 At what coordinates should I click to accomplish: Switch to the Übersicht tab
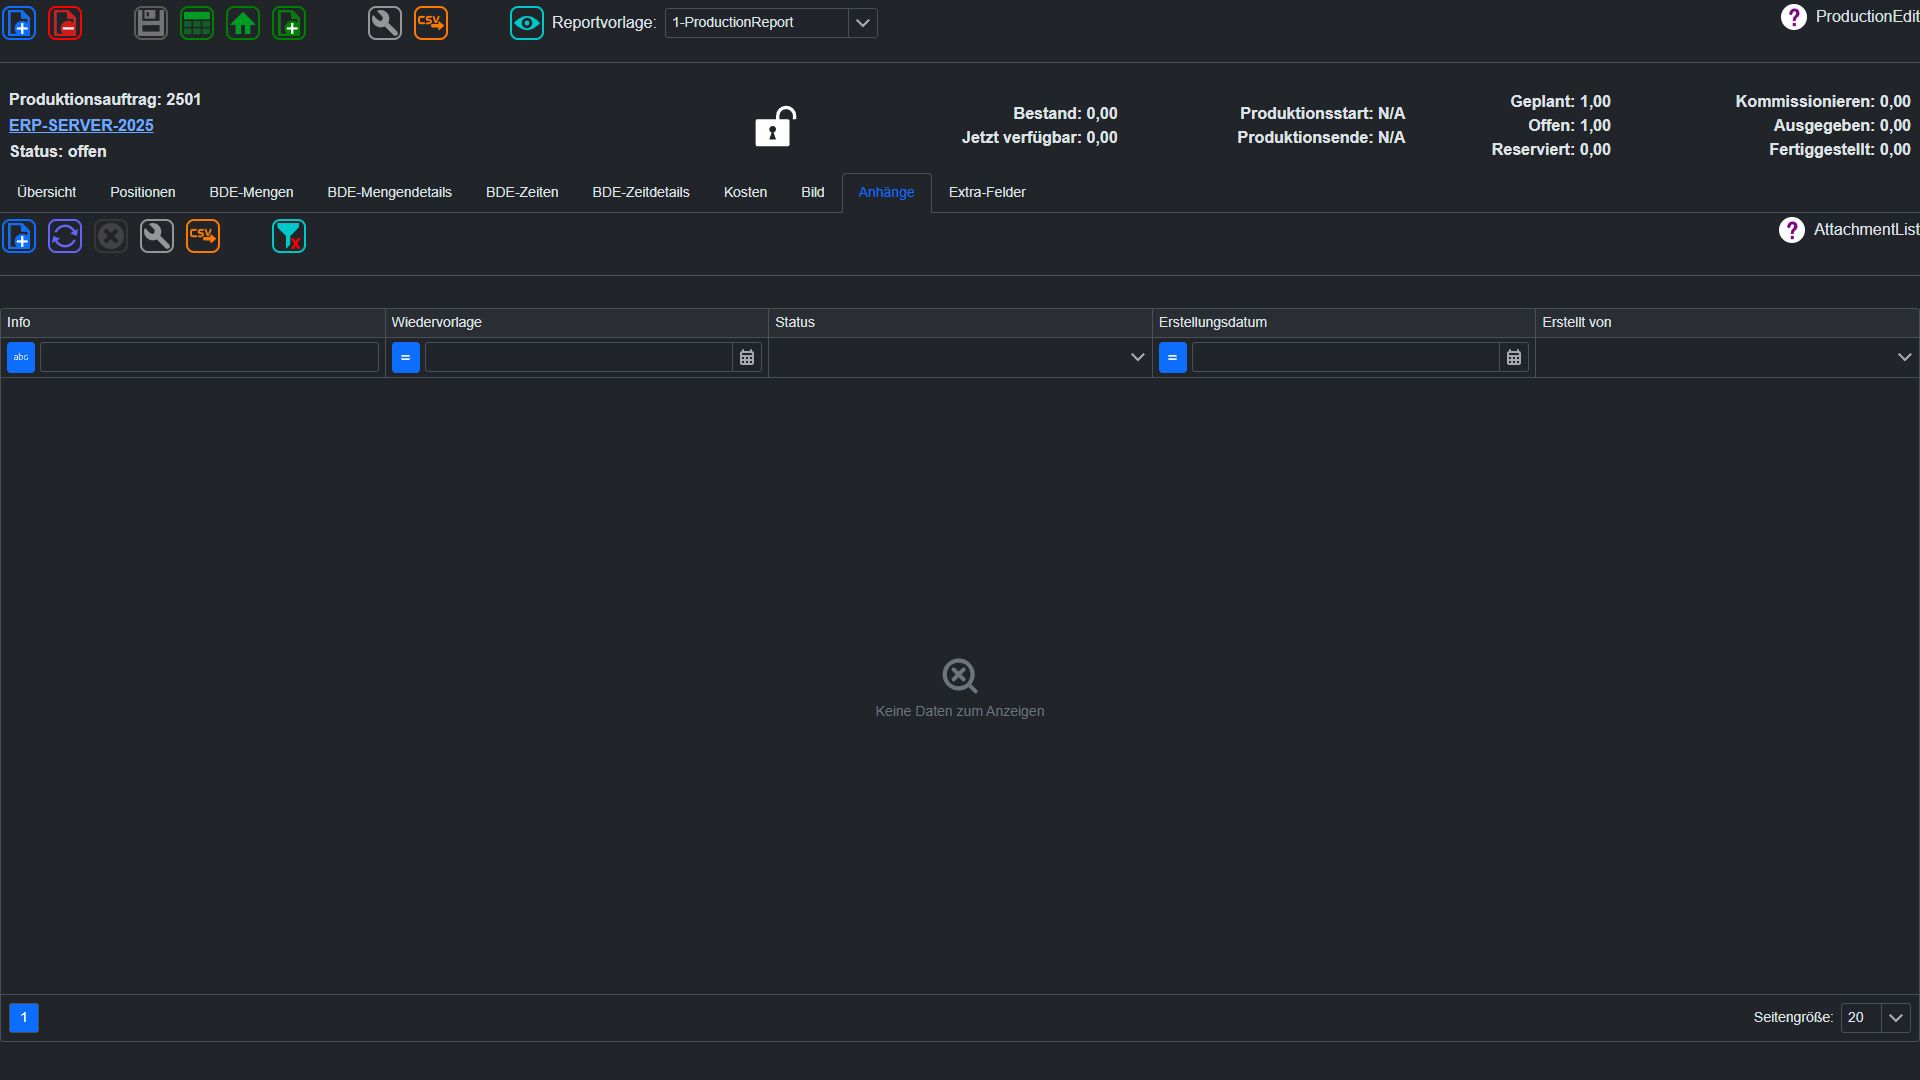[x=47, y=192]
